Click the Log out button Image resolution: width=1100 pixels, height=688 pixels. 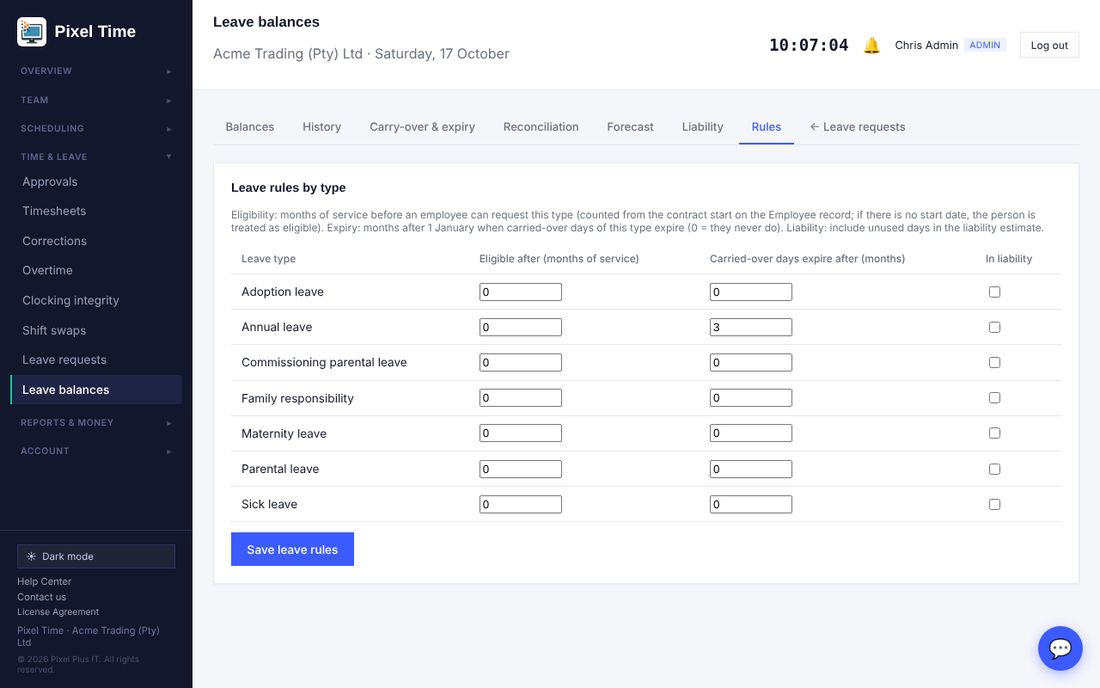pyautogui.click(x=1049, y=45)
